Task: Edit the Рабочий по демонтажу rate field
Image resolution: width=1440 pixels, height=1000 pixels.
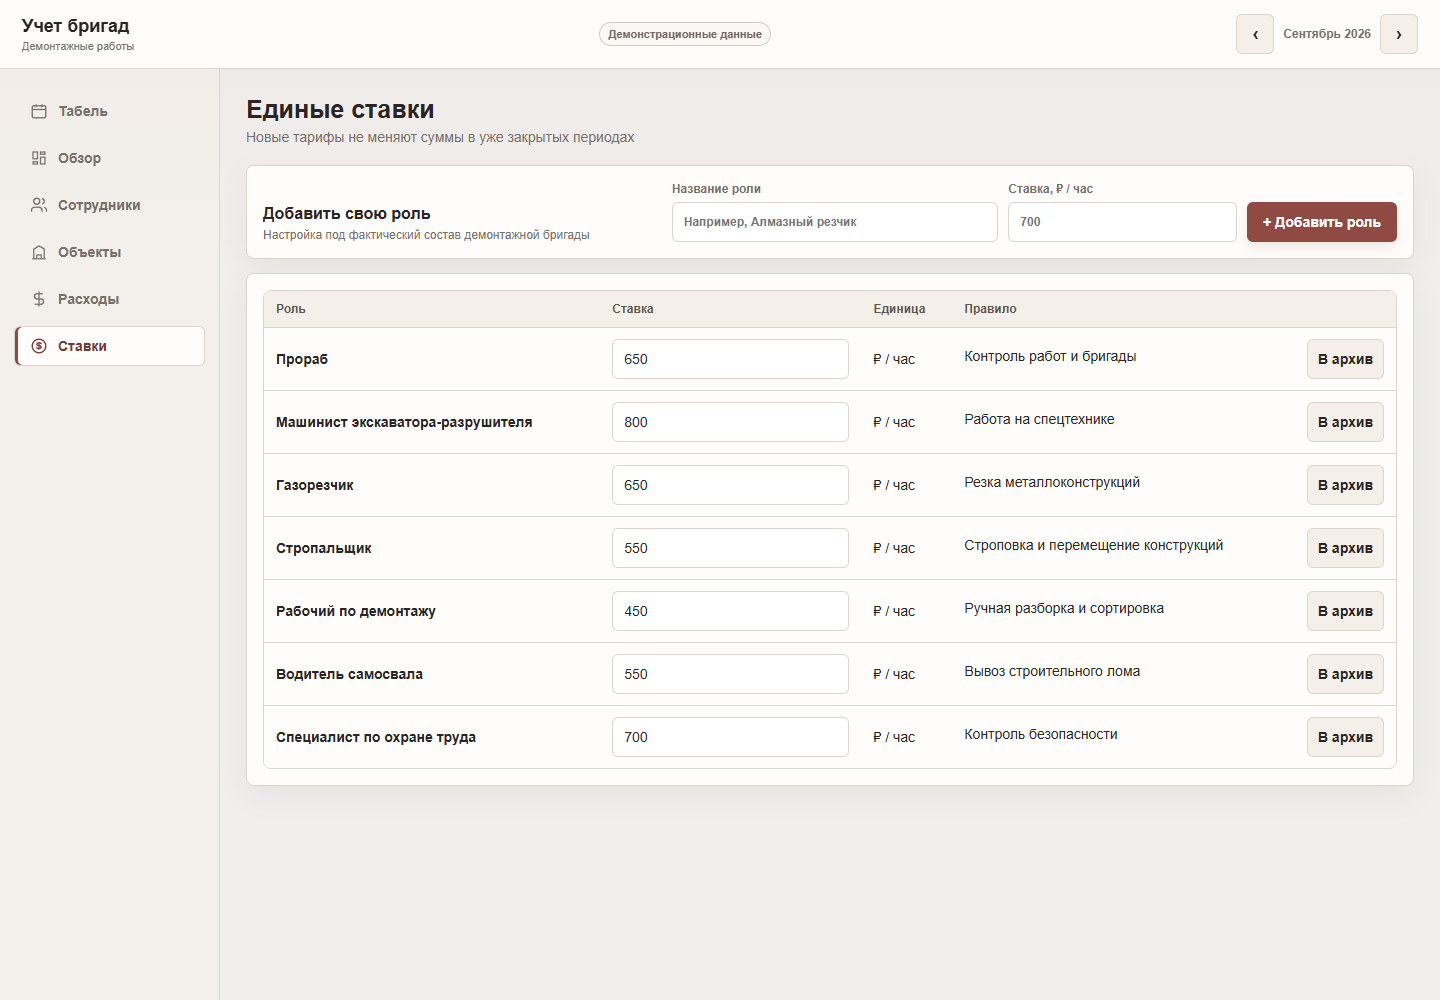Action: [x=730, y=611]
